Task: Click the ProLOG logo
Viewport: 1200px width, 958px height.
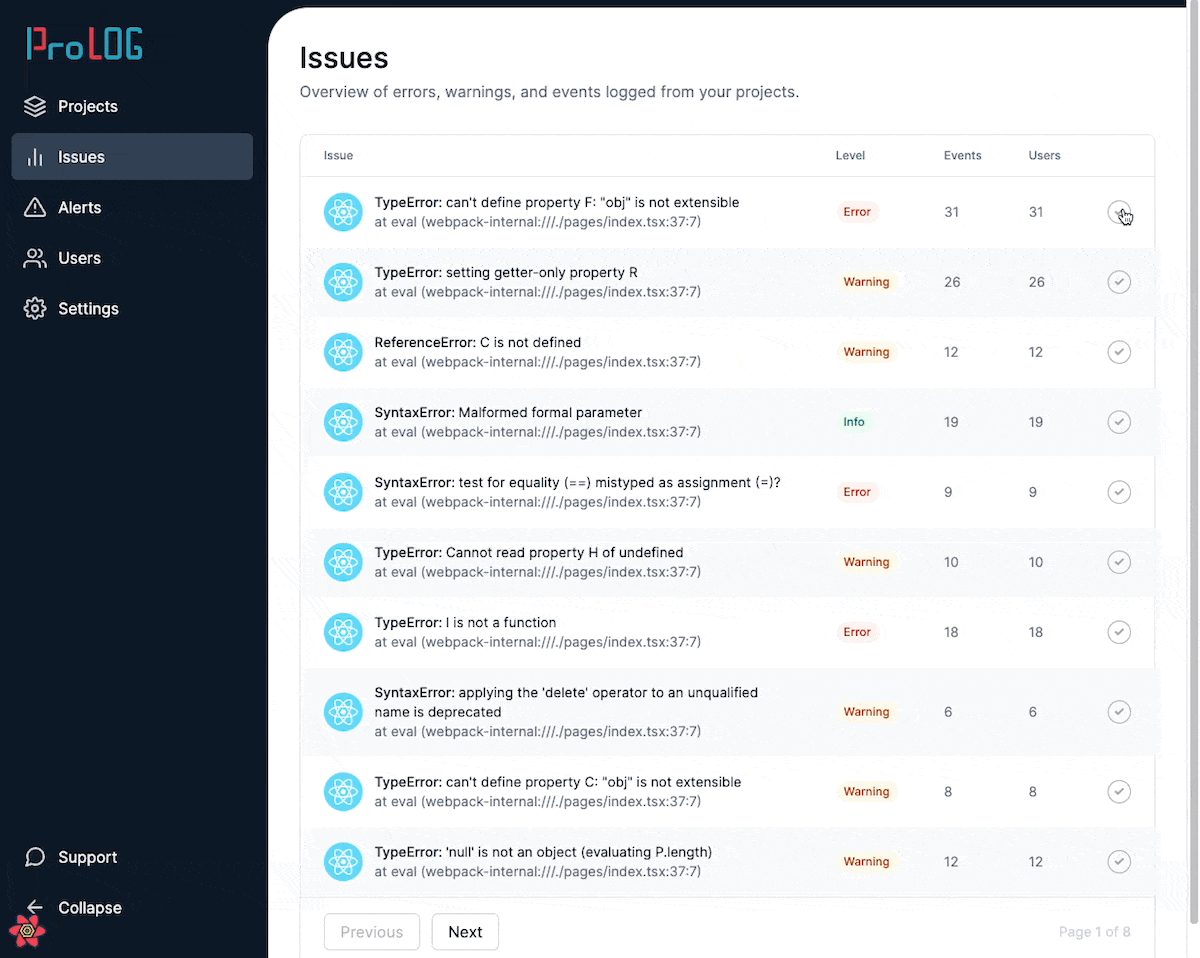Action: click(x=85, y=43)
